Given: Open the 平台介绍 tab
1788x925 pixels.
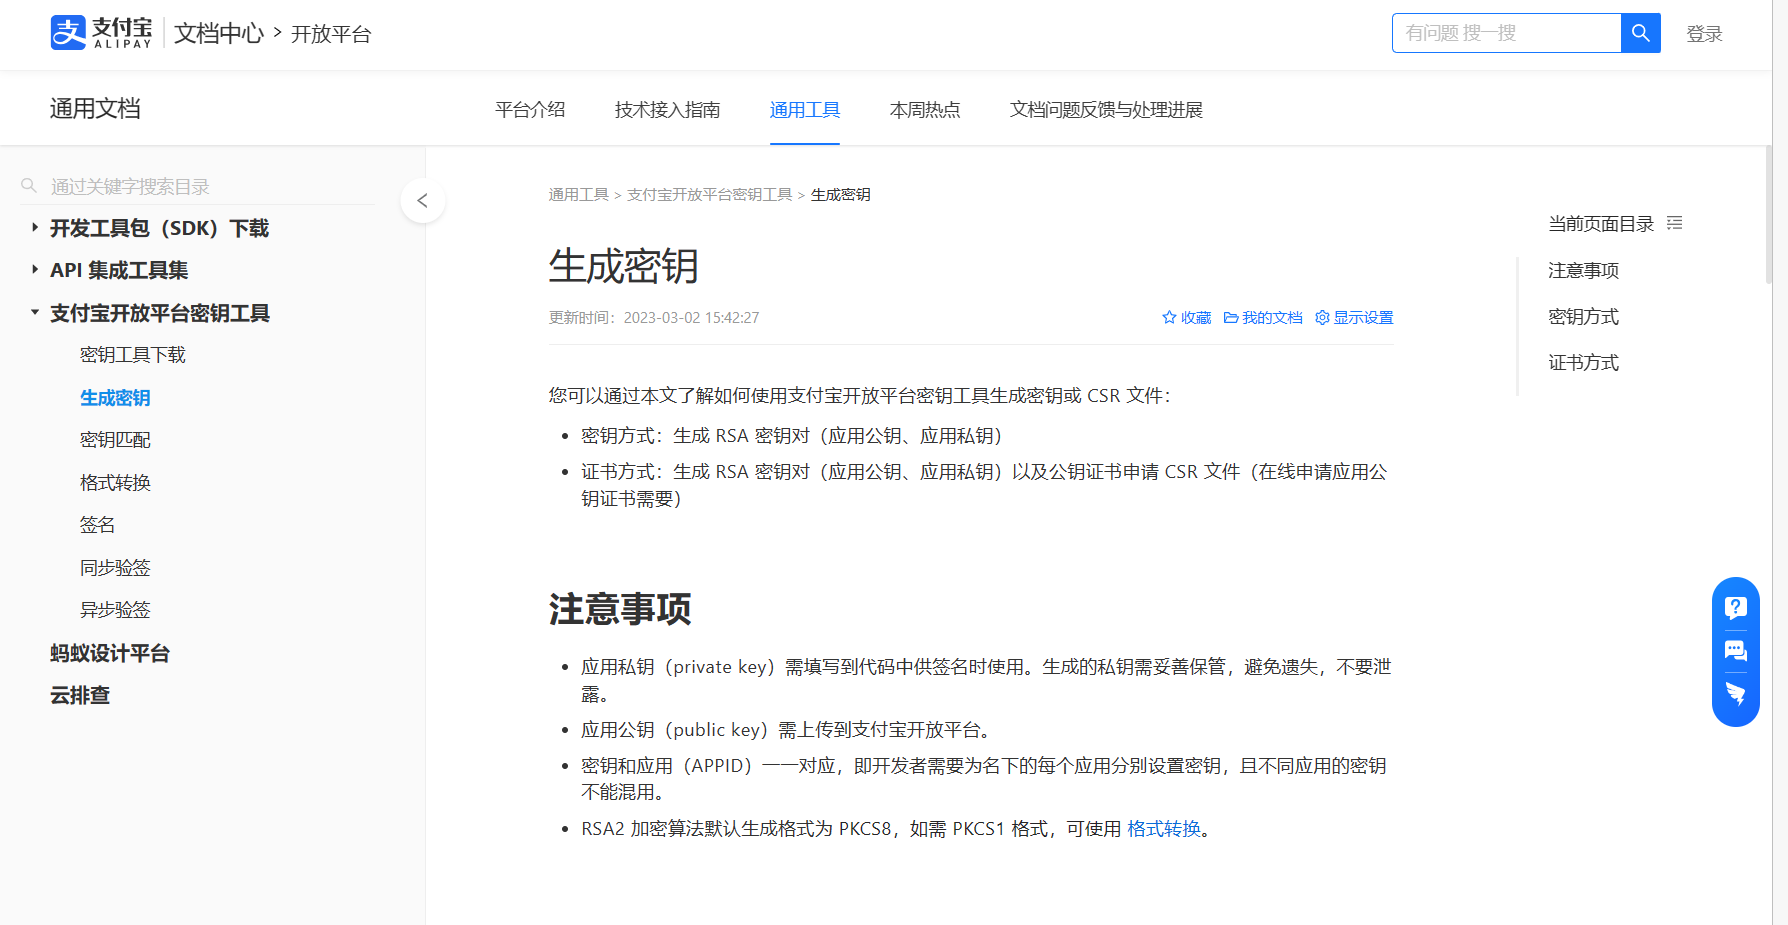Looking at the screenshot, I should coord(530,109).
